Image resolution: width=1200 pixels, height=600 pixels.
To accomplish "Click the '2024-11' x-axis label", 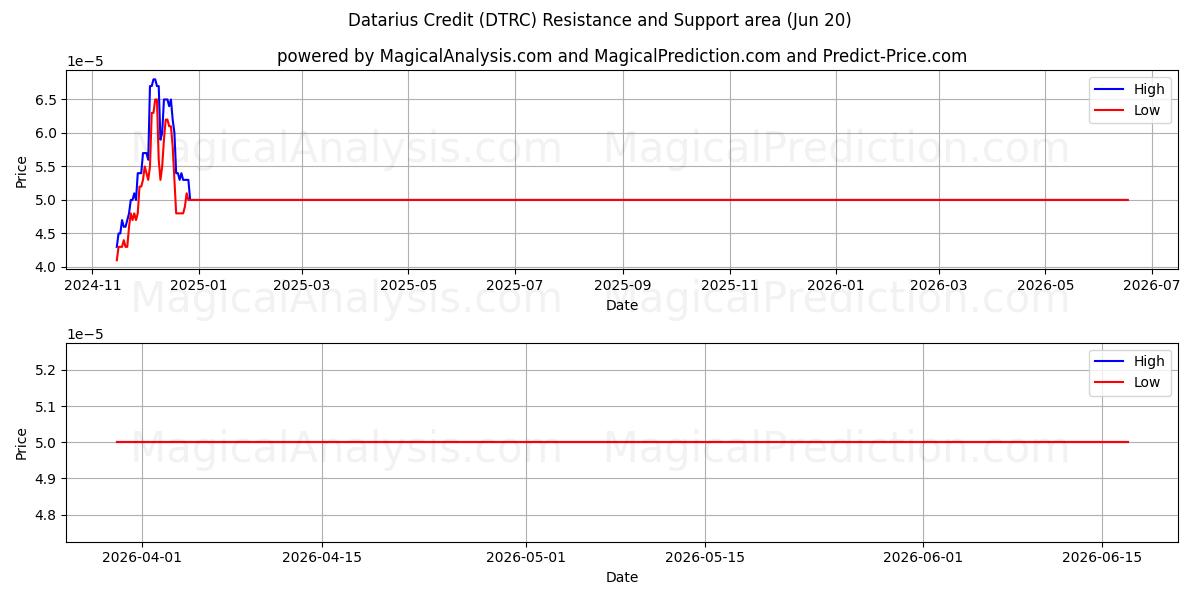I will (92, 286).
